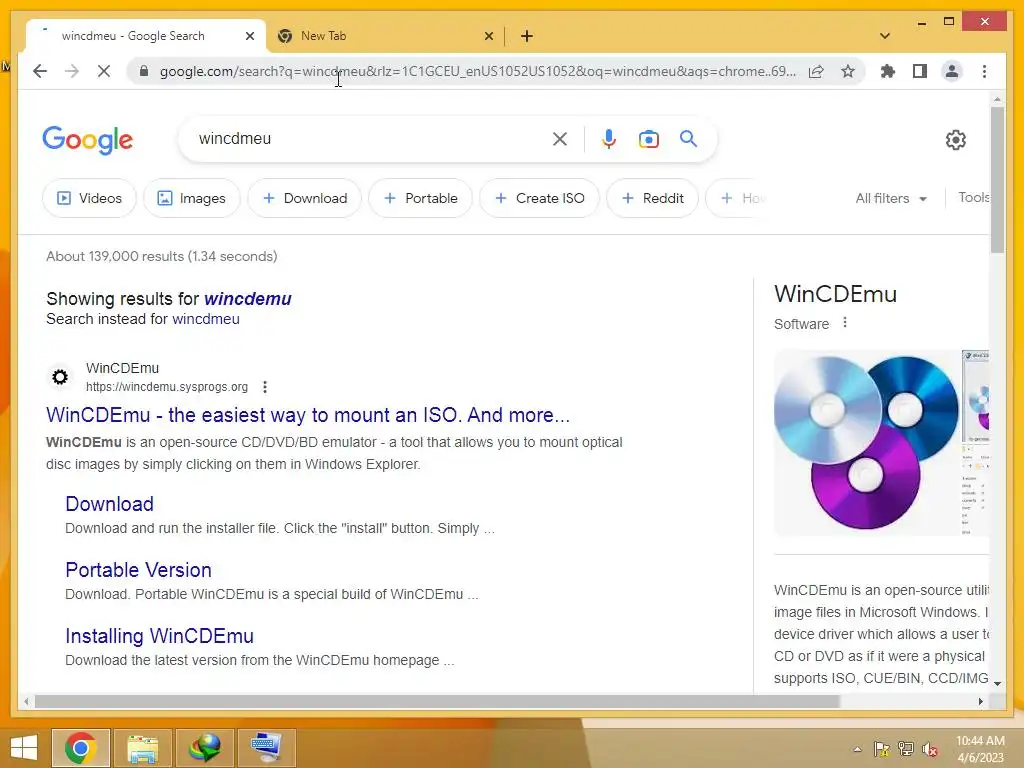Select the wincdmeu Google Search tab
The image size is (1024, 768).
click(146, 36)
